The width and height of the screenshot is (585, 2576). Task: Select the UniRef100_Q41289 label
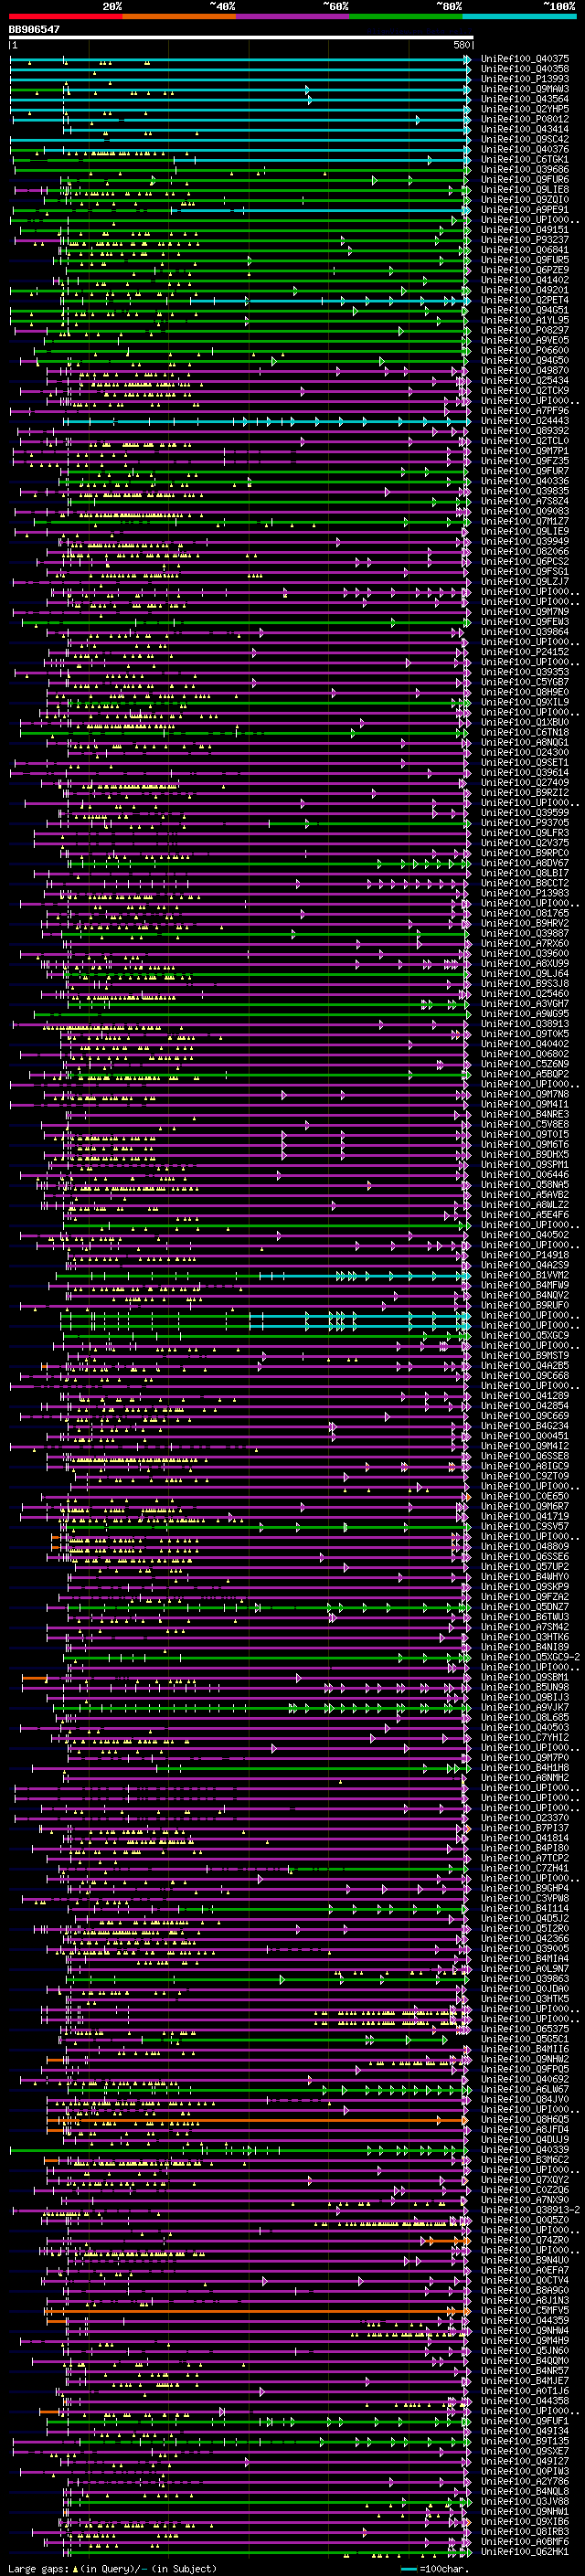pyautogui.click(x=525, y=1396)
